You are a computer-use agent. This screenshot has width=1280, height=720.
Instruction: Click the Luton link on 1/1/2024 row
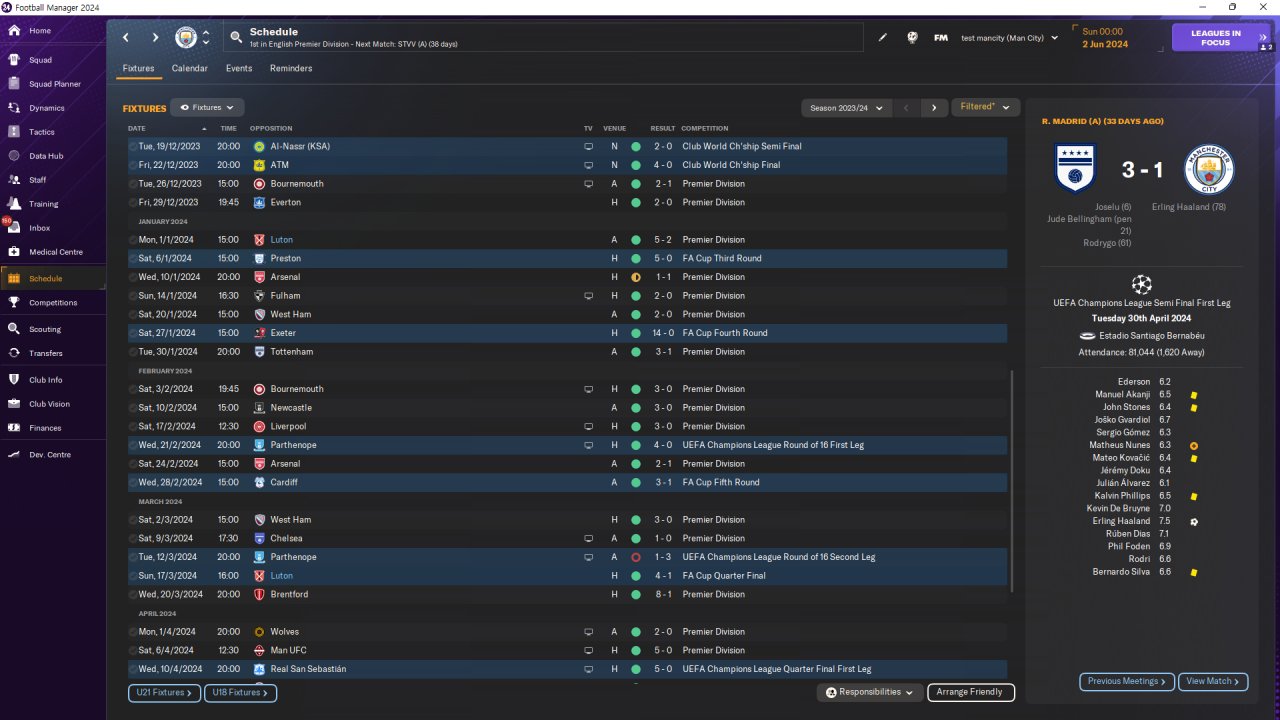click(281, 240)
